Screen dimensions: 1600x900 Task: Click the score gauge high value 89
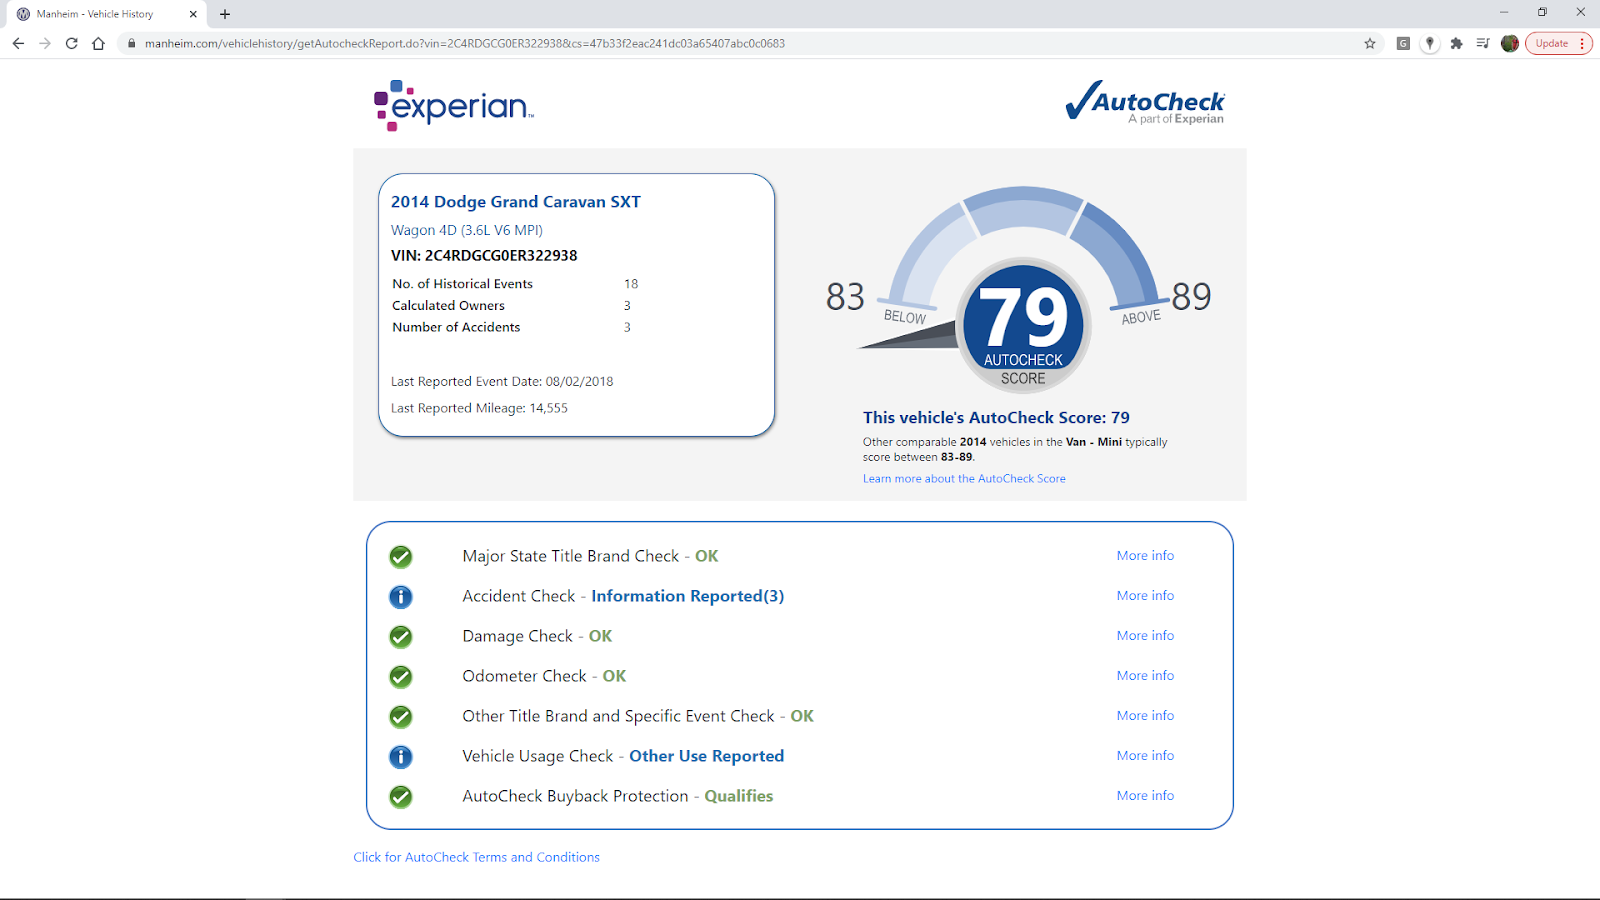1191,297
